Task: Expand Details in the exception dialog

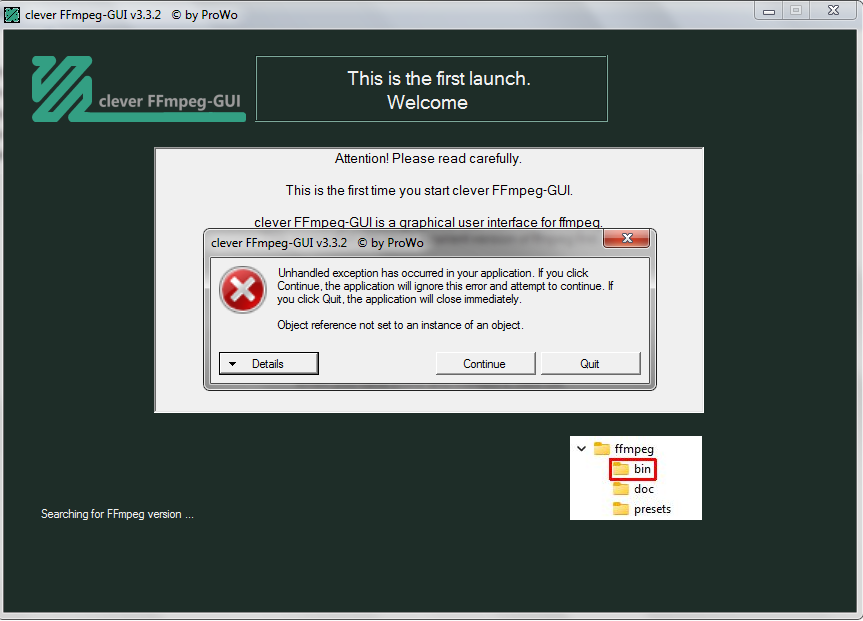Action: tap(269, 363)
